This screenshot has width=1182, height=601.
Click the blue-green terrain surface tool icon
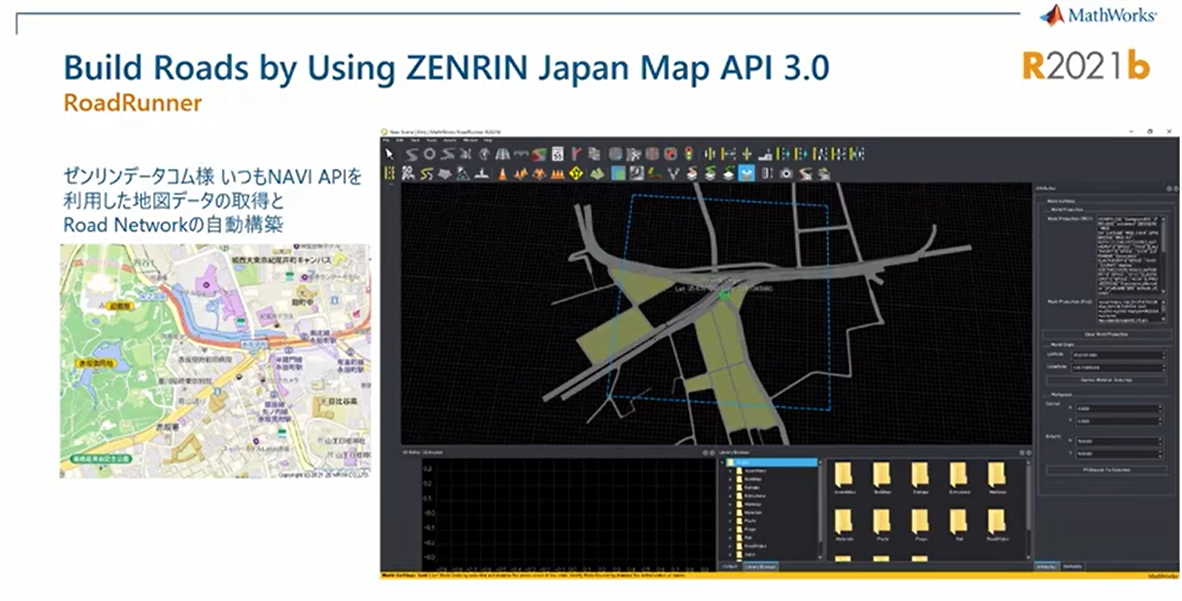[x=619, y=174]
